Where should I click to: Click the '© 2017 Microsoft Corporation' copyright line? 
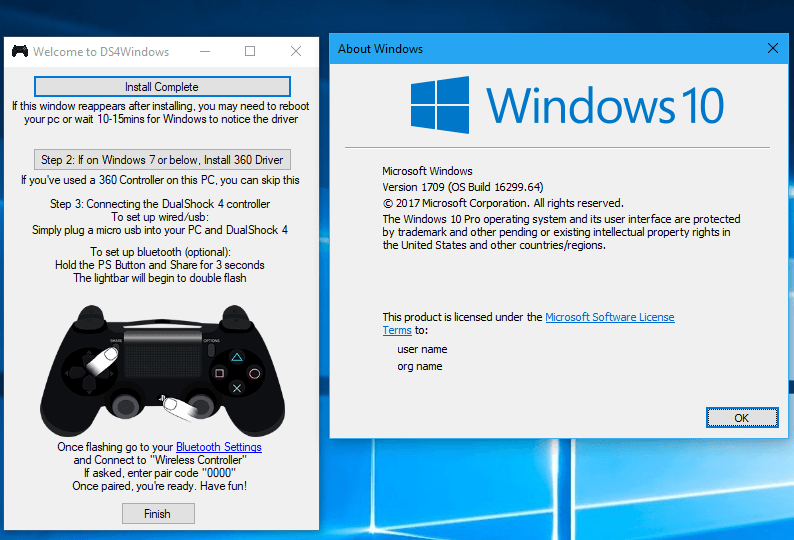coord(503,203)
